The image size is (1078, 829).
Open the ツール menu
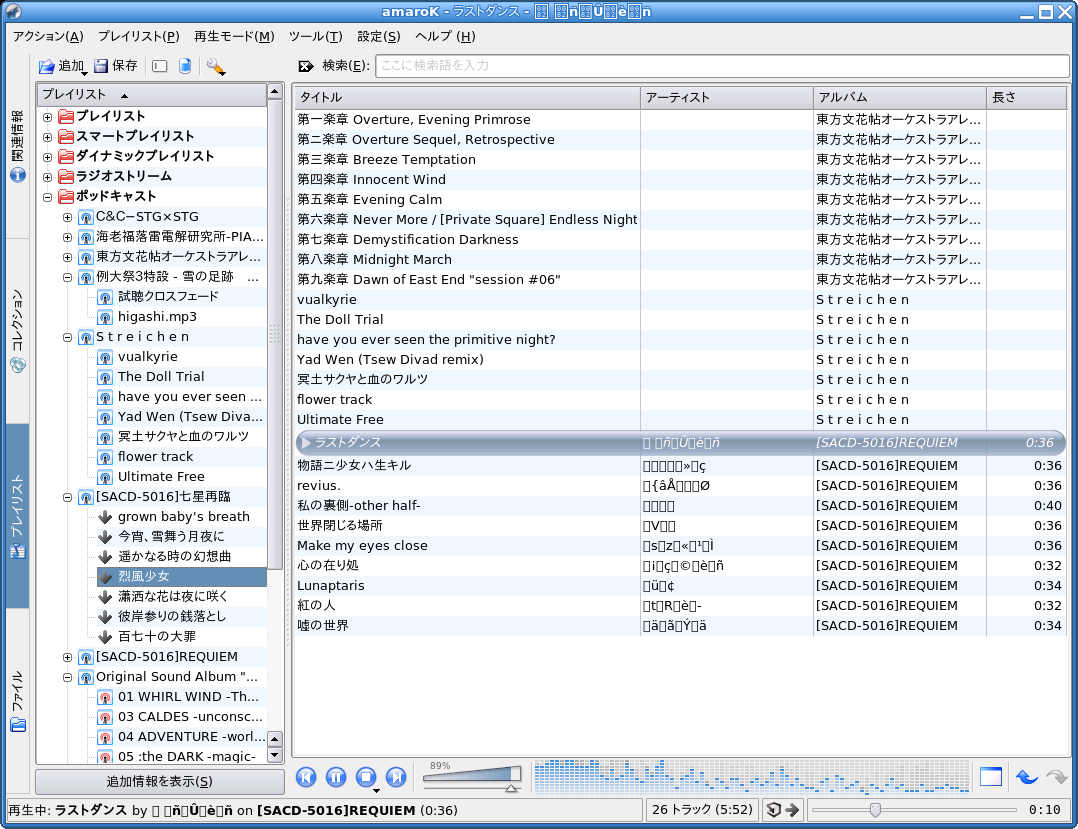315,36
